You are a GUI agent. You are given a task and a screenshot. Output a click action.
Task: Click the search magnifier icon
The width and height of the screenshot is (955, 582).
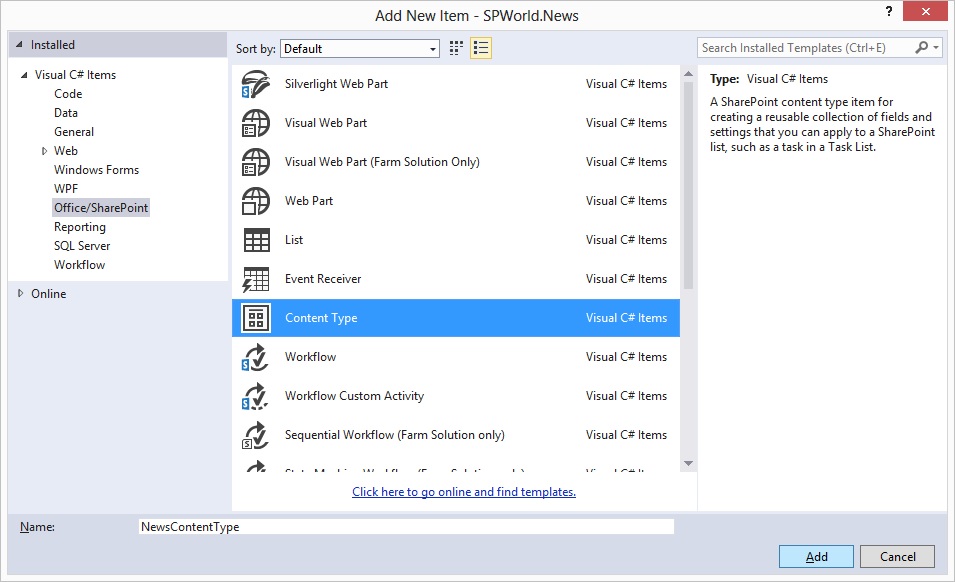[922, 47]
